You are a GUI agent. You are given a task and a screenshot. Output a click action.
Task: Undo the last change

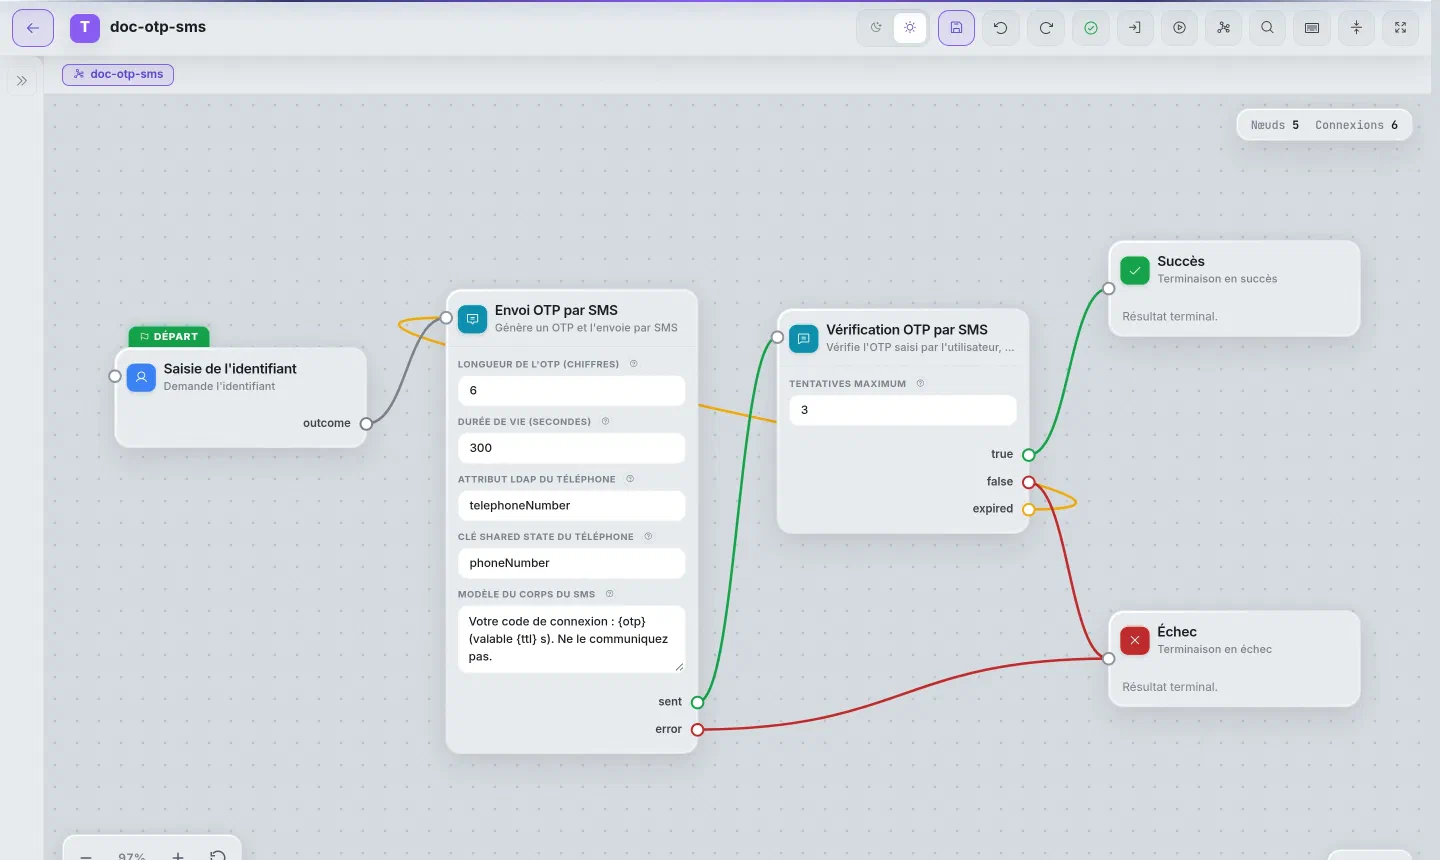coord(1001,28)
